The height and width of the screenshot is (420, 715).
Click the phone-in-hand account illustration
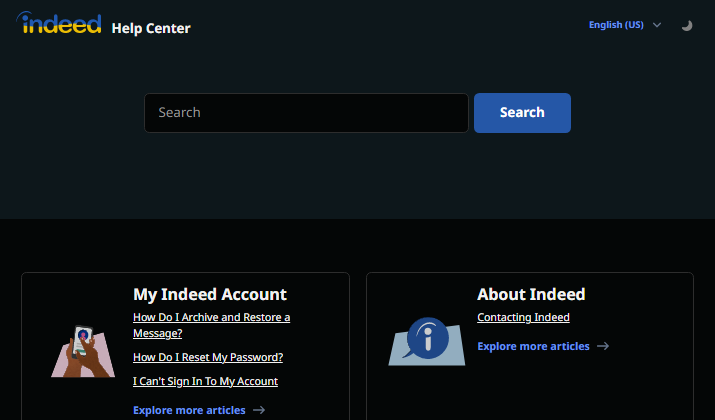coord(83,351)
